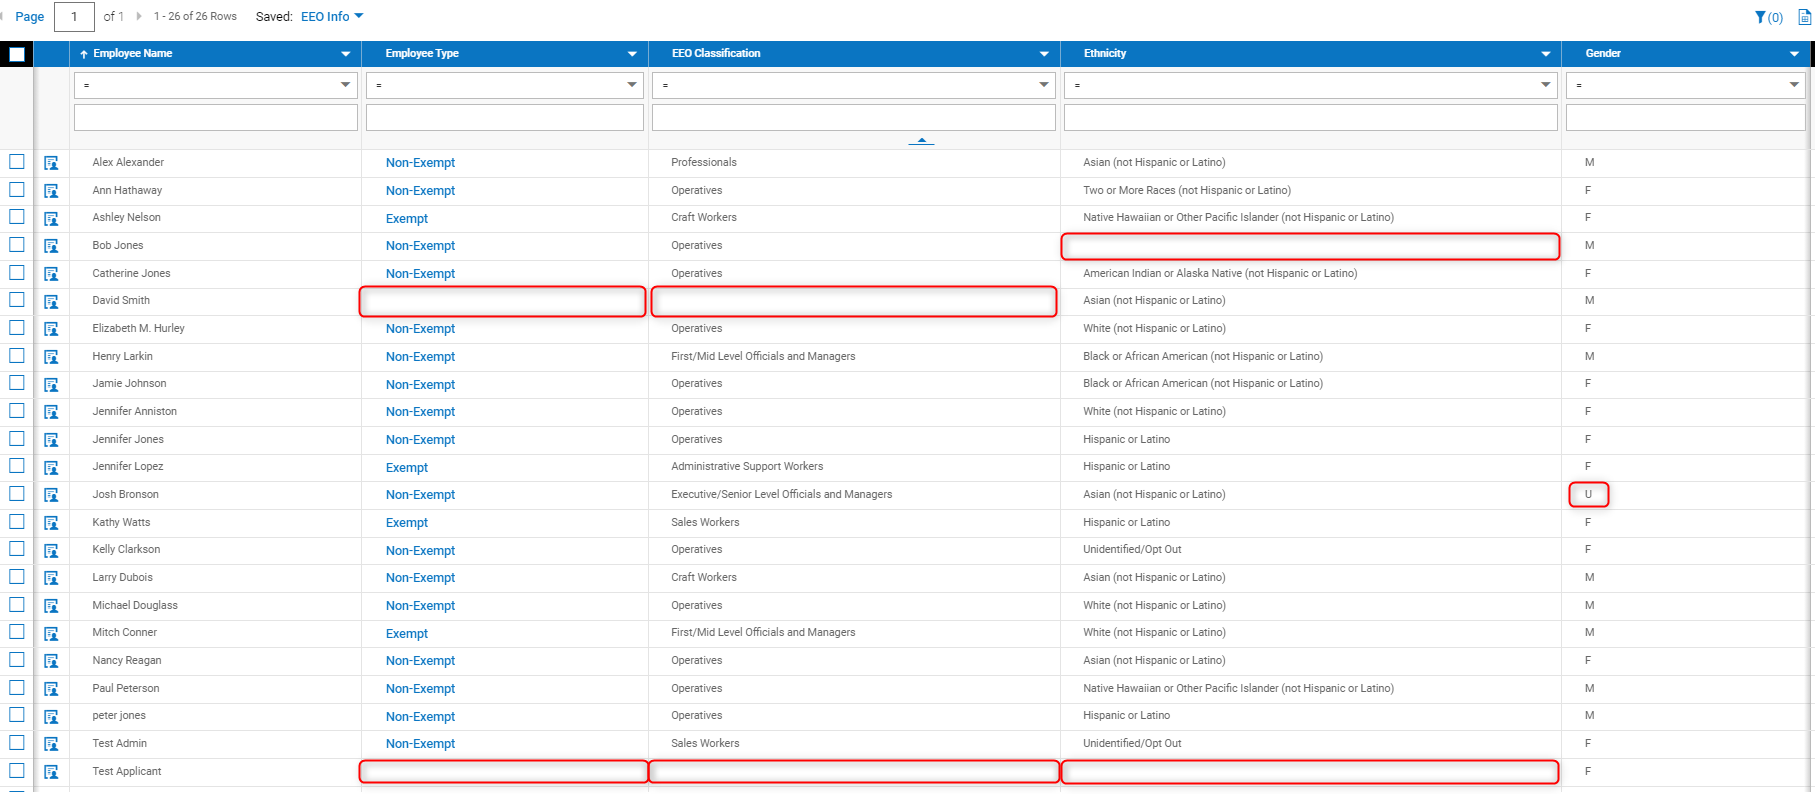Select 'Administrative Support Workers' cell
The height and width of the screenshot is (794, 1815).
click(x=747, y=467)
